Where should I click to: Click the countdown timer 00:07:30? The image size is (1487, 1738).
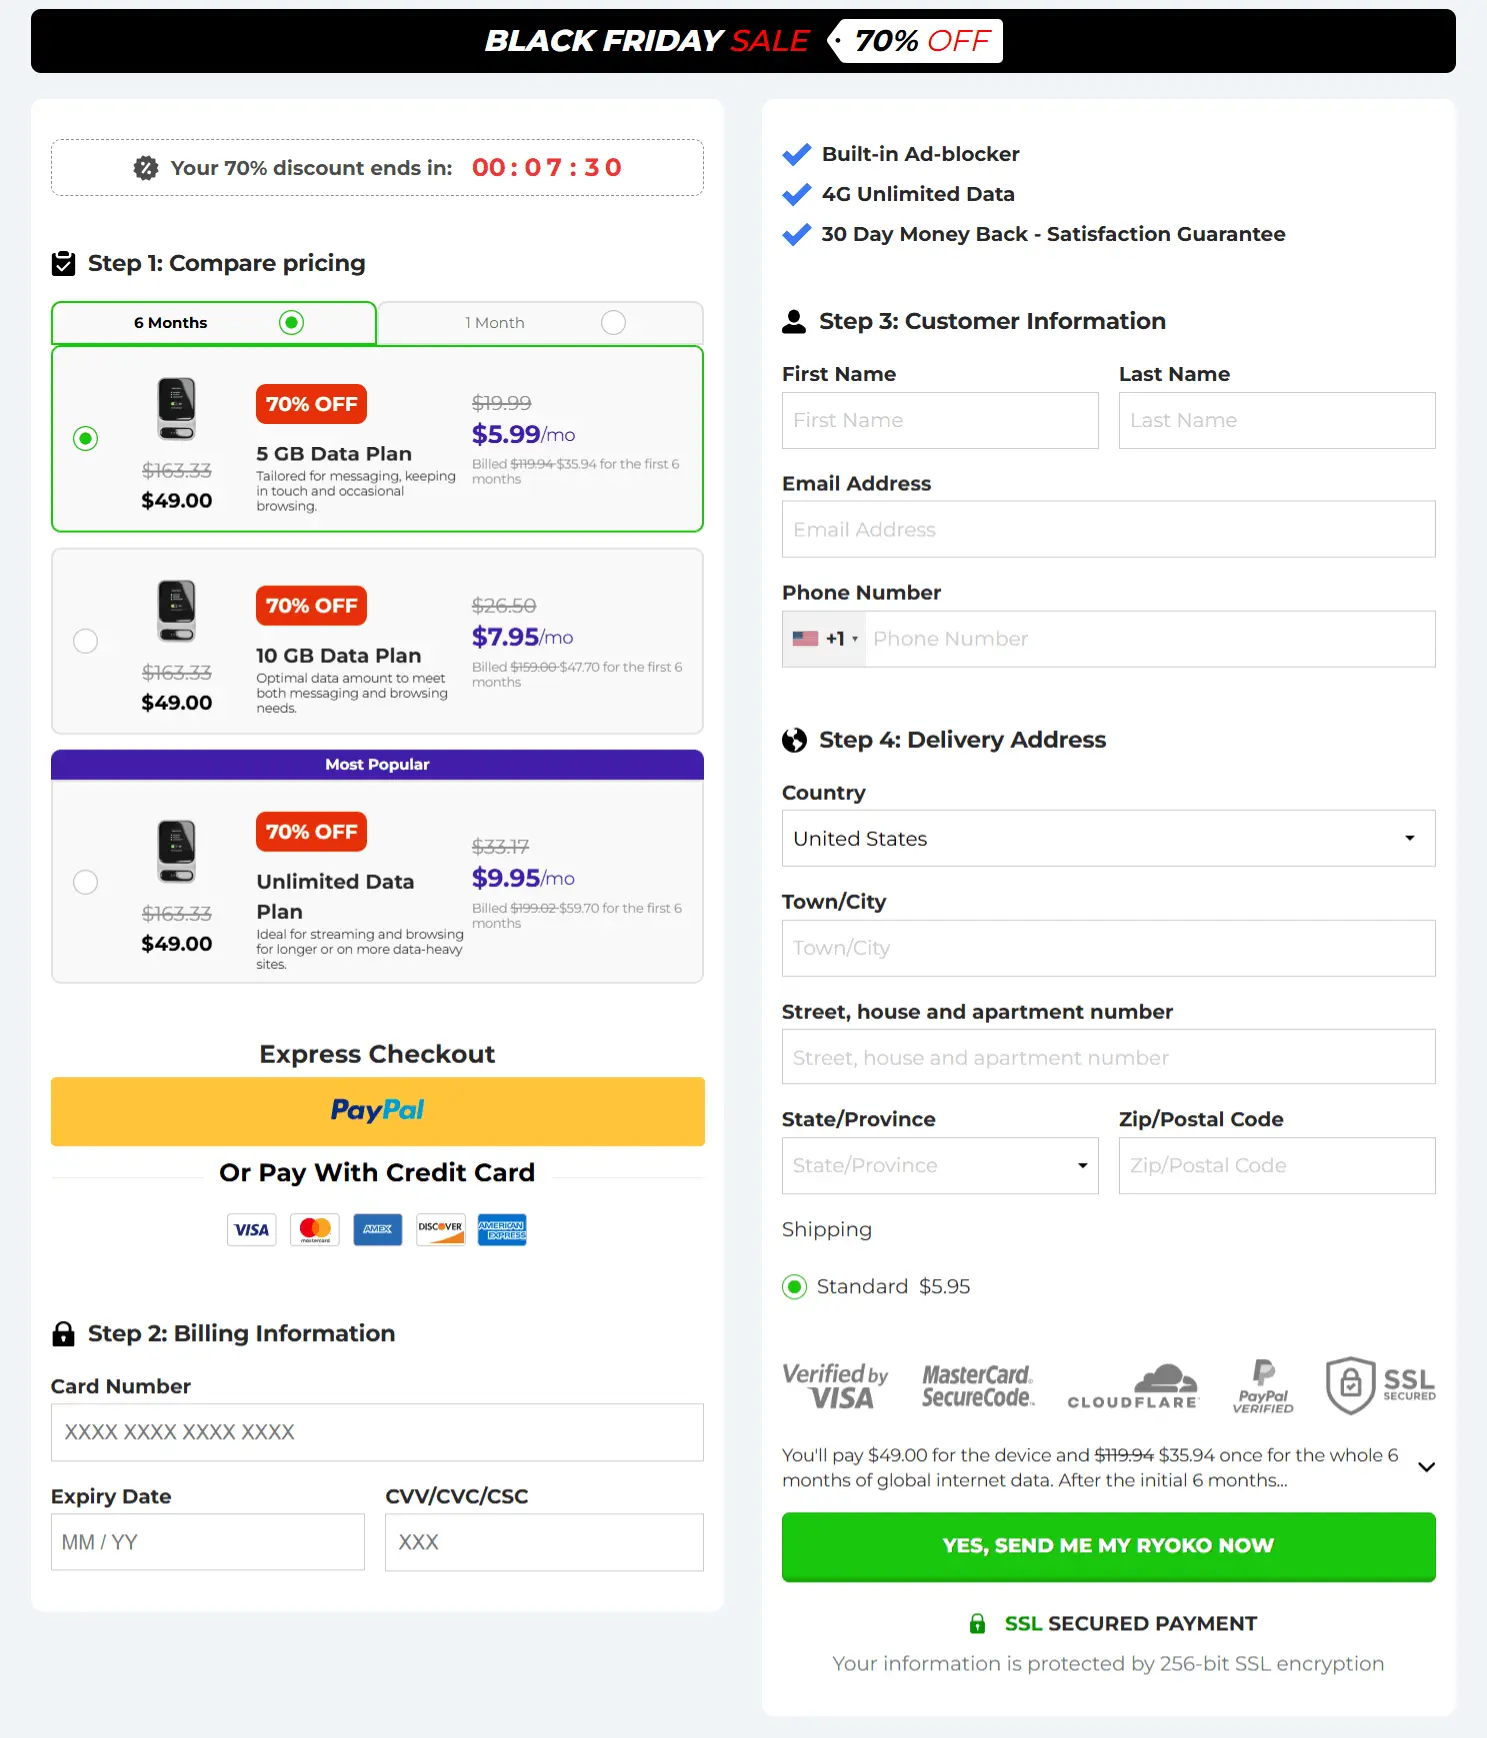(x=547, y=167)
